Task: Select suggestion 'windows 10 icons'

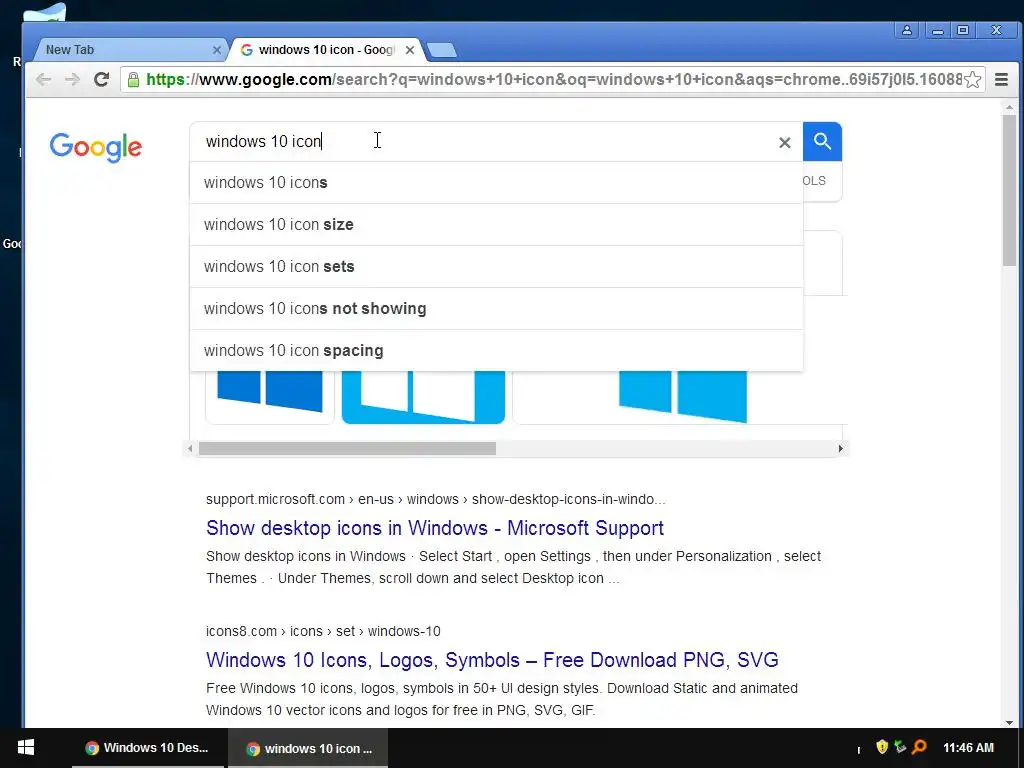Action: (496, 183)
